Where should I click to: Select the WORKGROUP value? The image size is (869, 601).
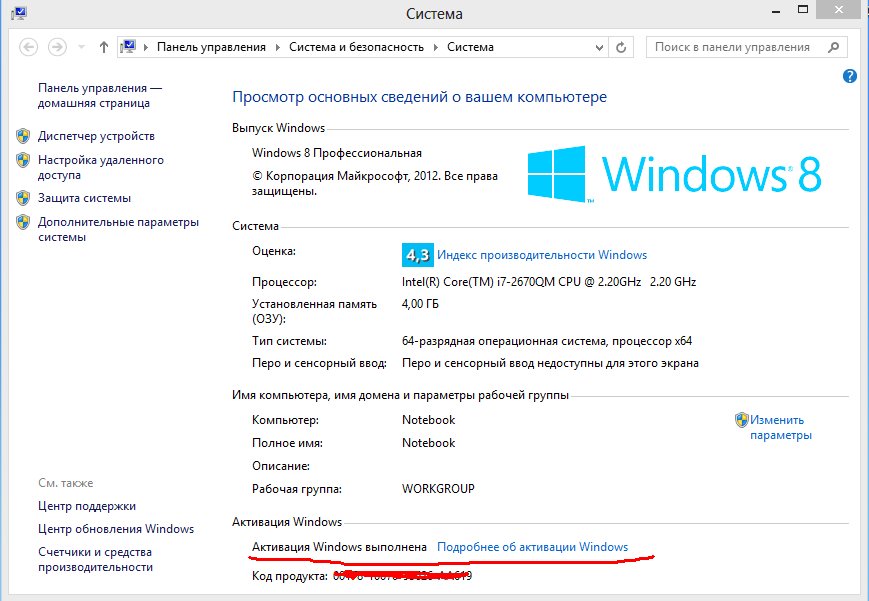click(x=438, y=489)
